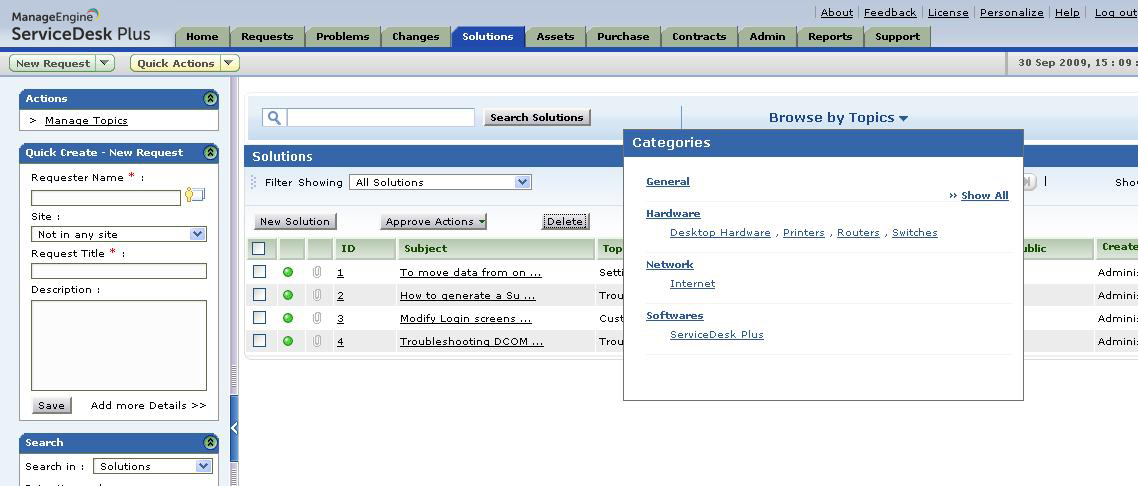
Task: Tick the select-all checkbox in table header
Action: (x=259, y=249)
